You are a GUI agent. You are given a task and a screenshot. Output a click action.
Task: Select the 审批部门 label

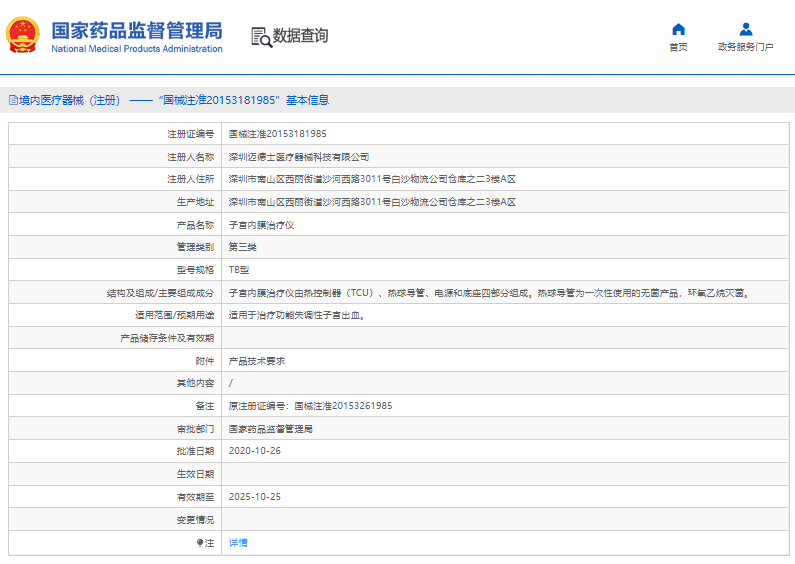(195, 429)
